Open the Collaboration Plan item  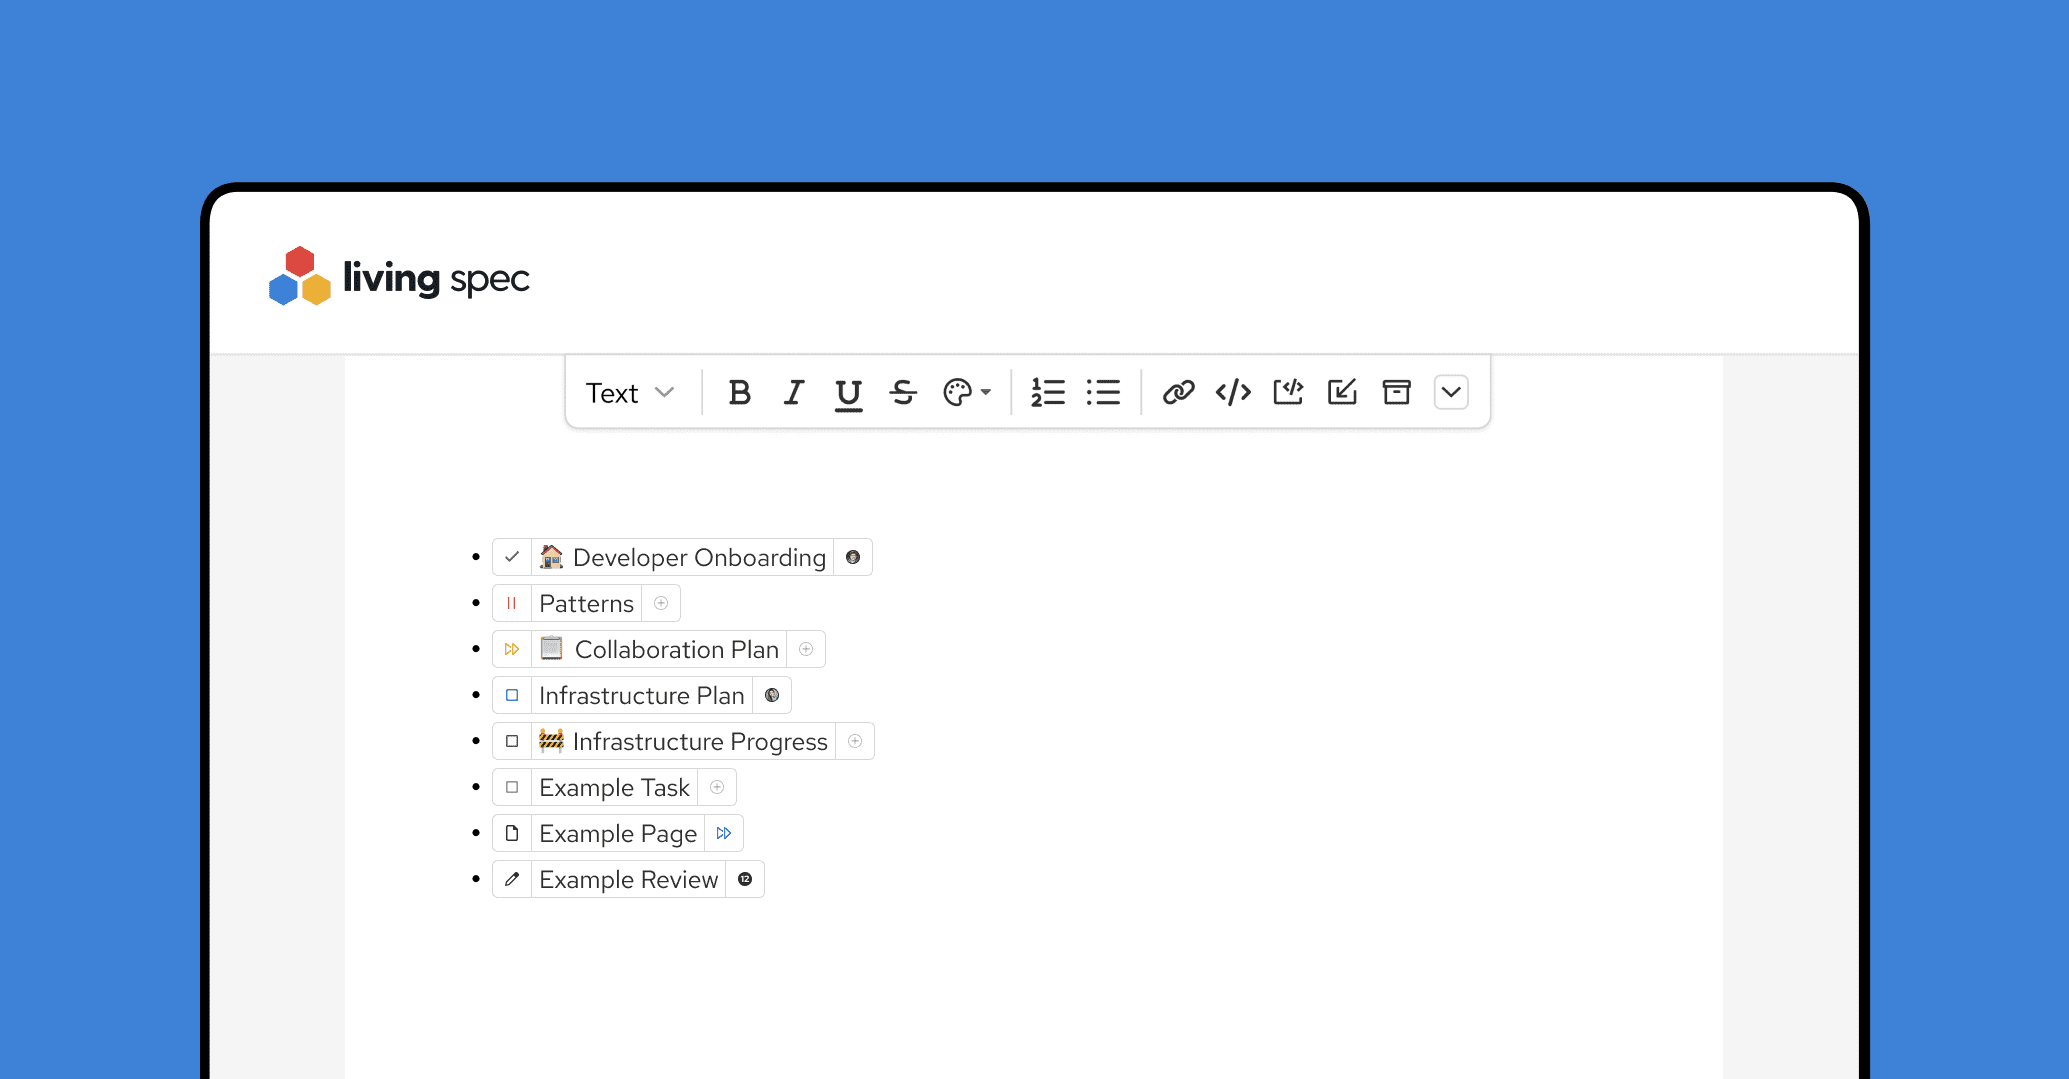coord(676,649)
